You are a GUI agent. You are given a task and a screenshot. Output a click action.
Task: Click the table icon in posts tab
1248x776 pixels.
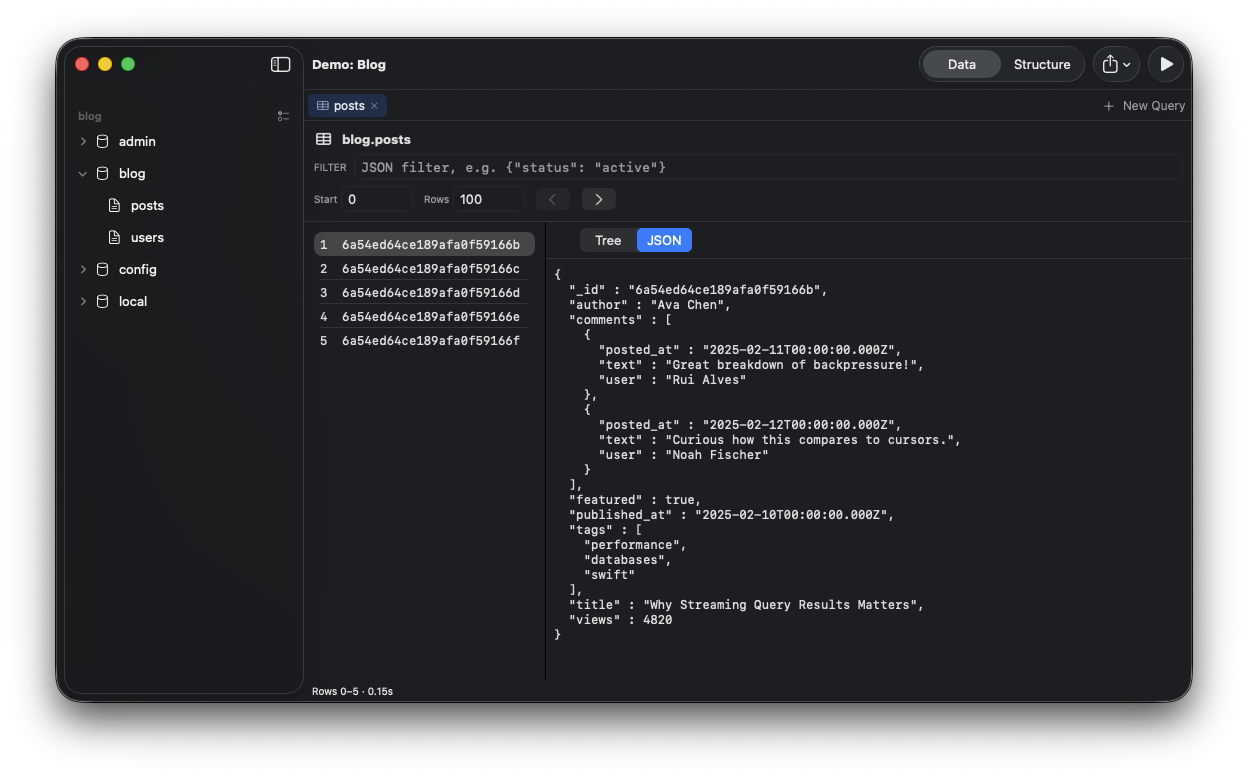(322, 106)
